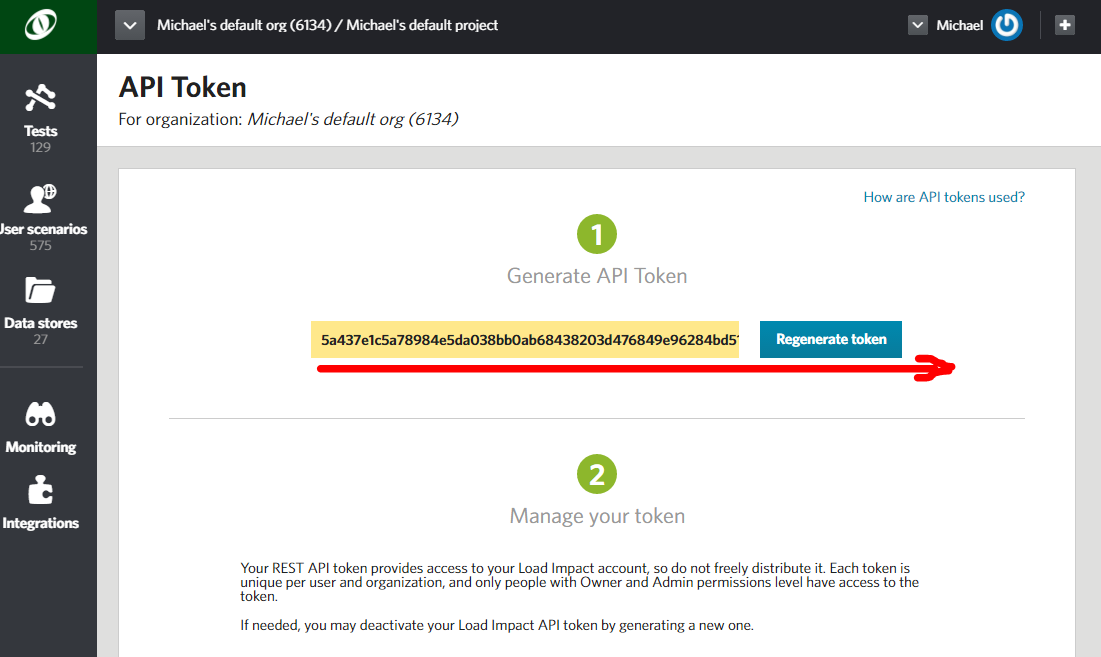Viewport: 1101px width, 657px height.
Task: Click the user scenarios count '575'
Action: pos(40,246)
